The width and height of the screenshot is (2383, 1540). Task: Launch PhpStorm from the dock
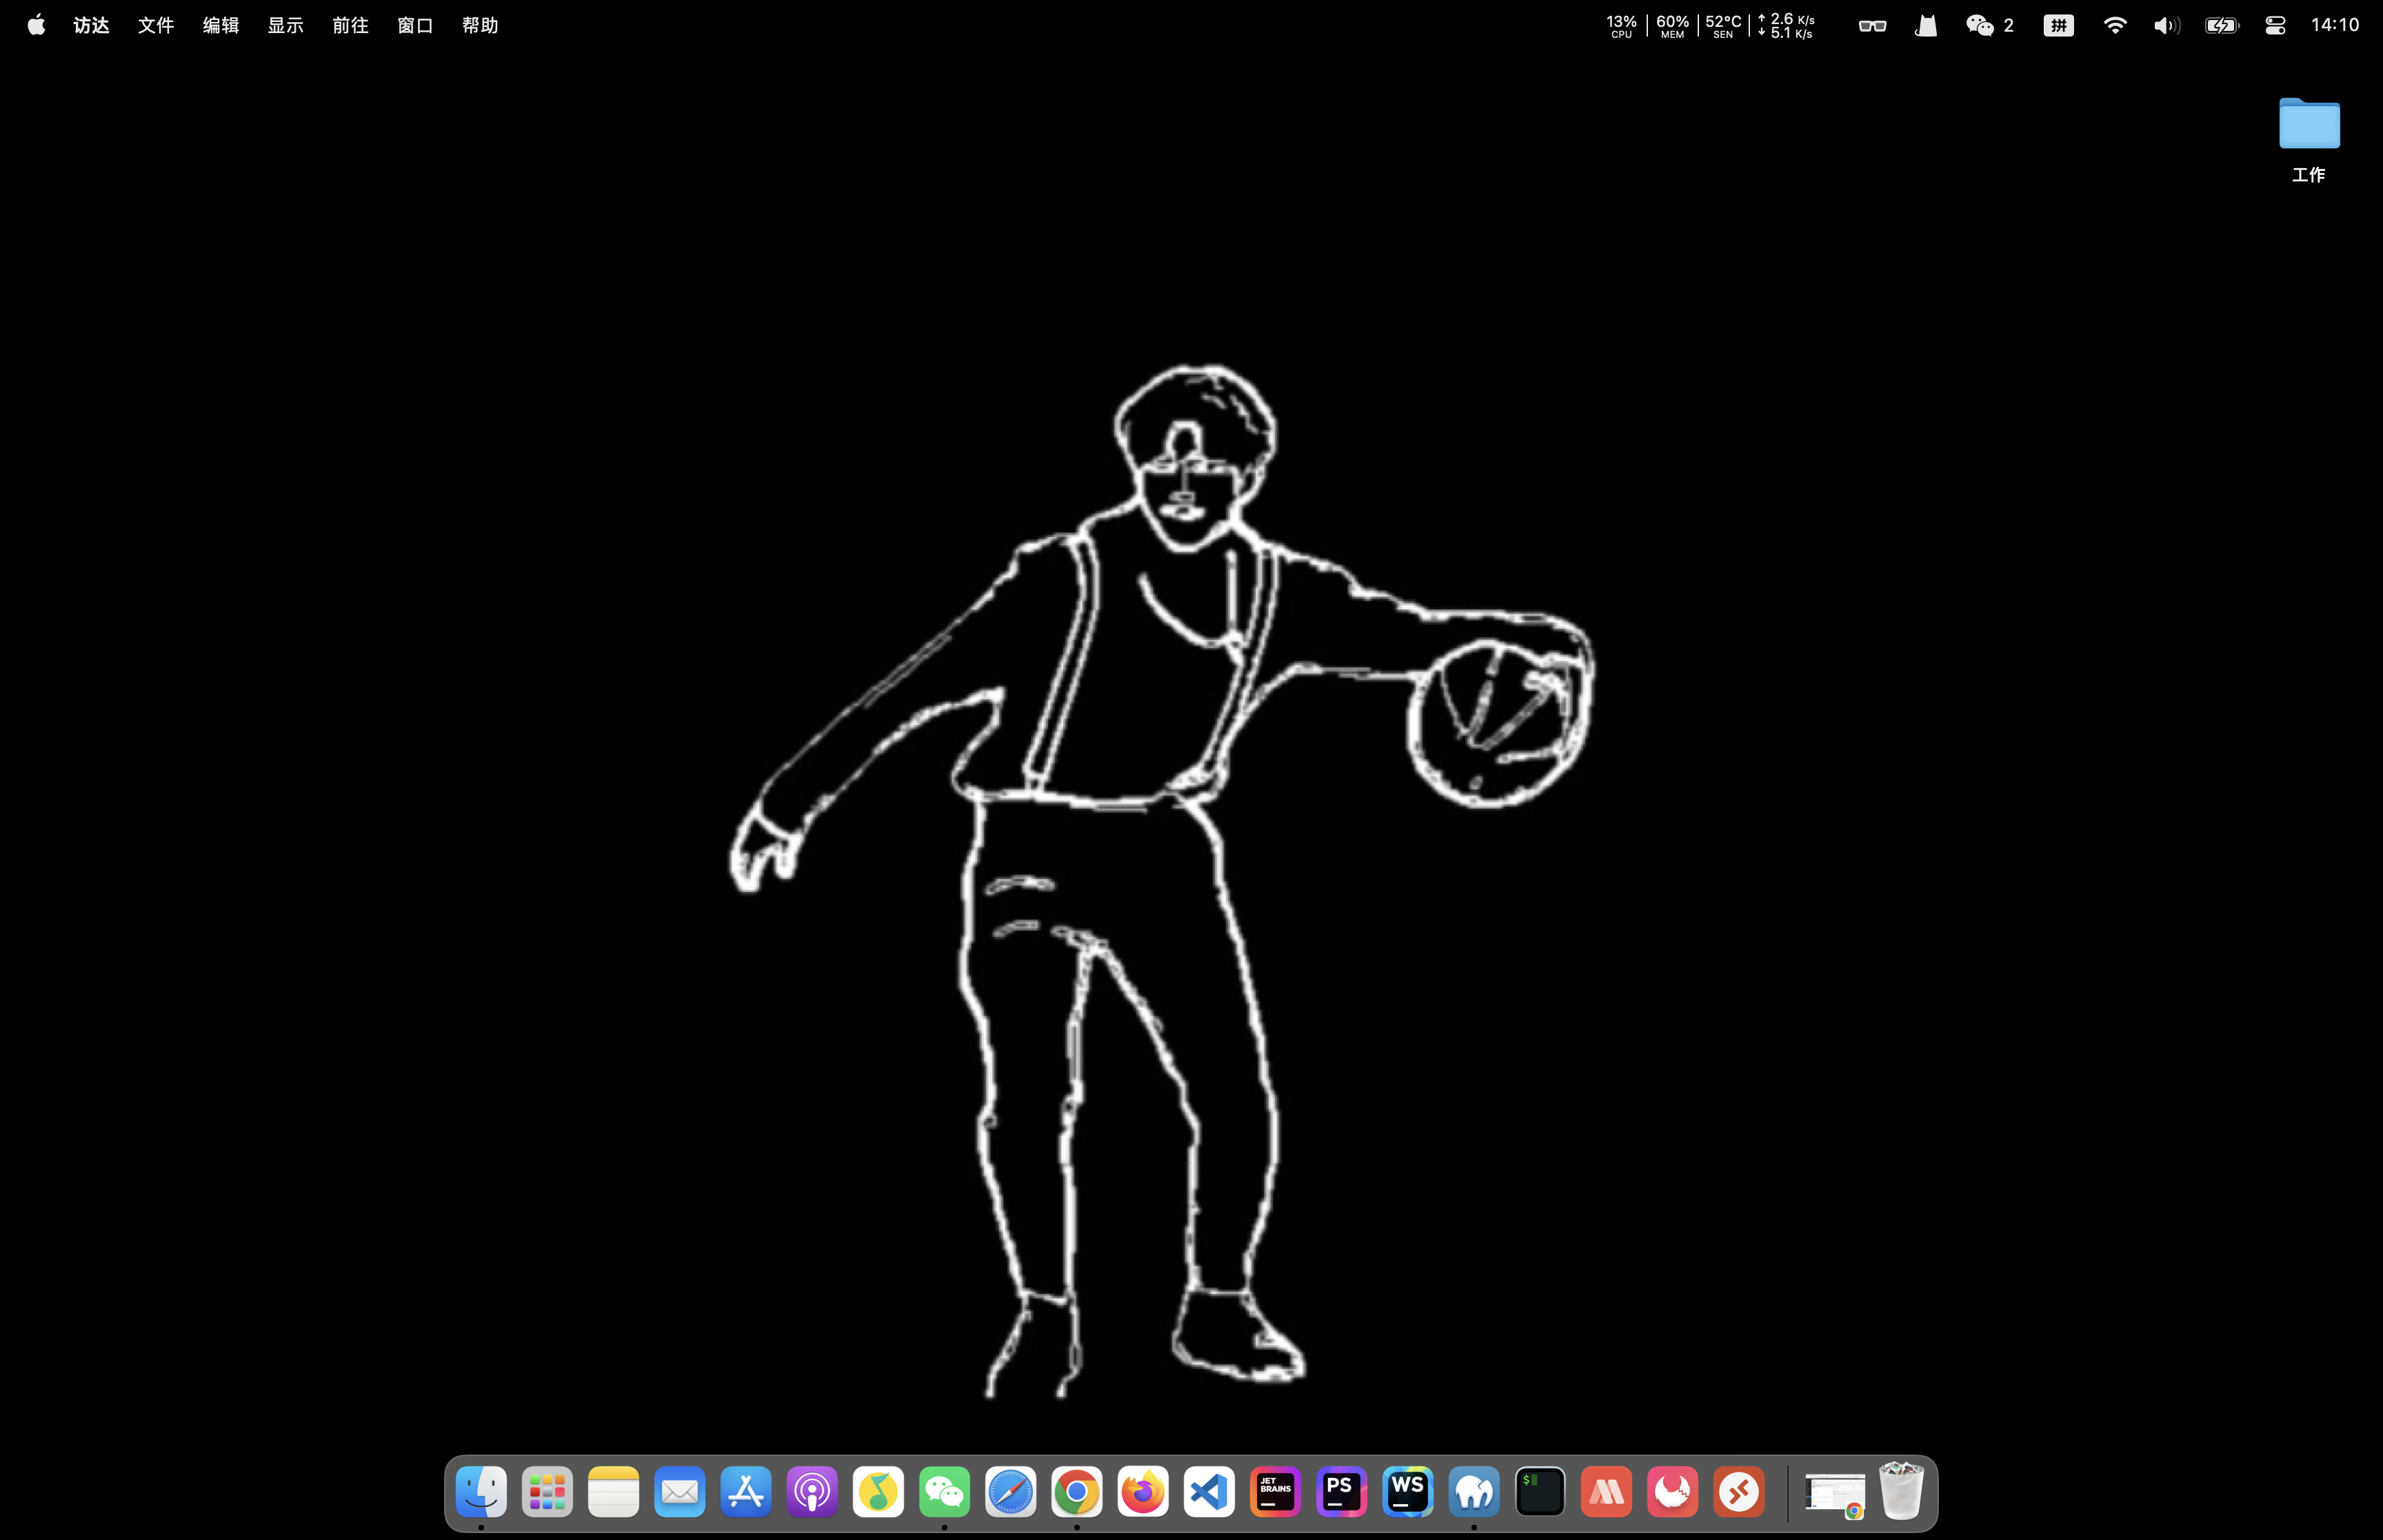(1341, 1492)
